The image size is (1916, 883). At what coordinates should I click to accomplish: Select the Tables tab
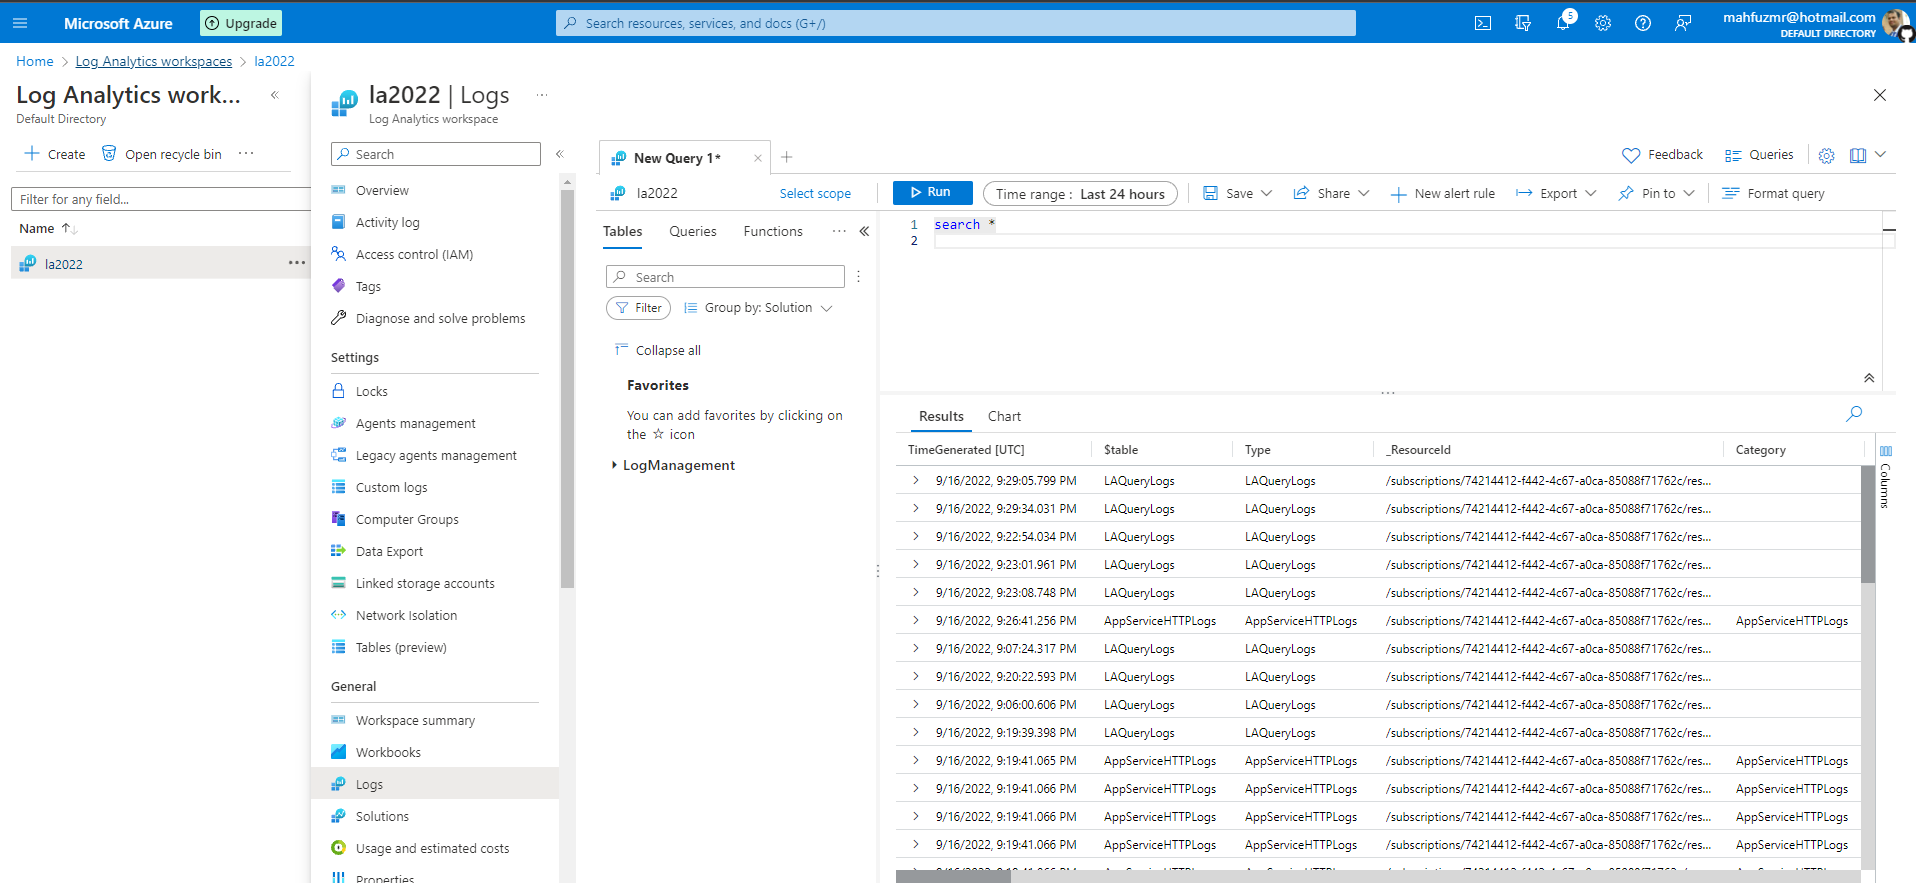click(623, 231)
